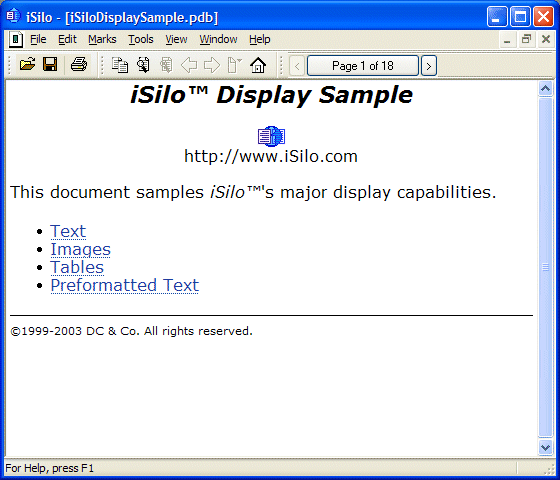Open the Tools menu
The width and height of the screenshot is (560, 480).
coord(141,39)
